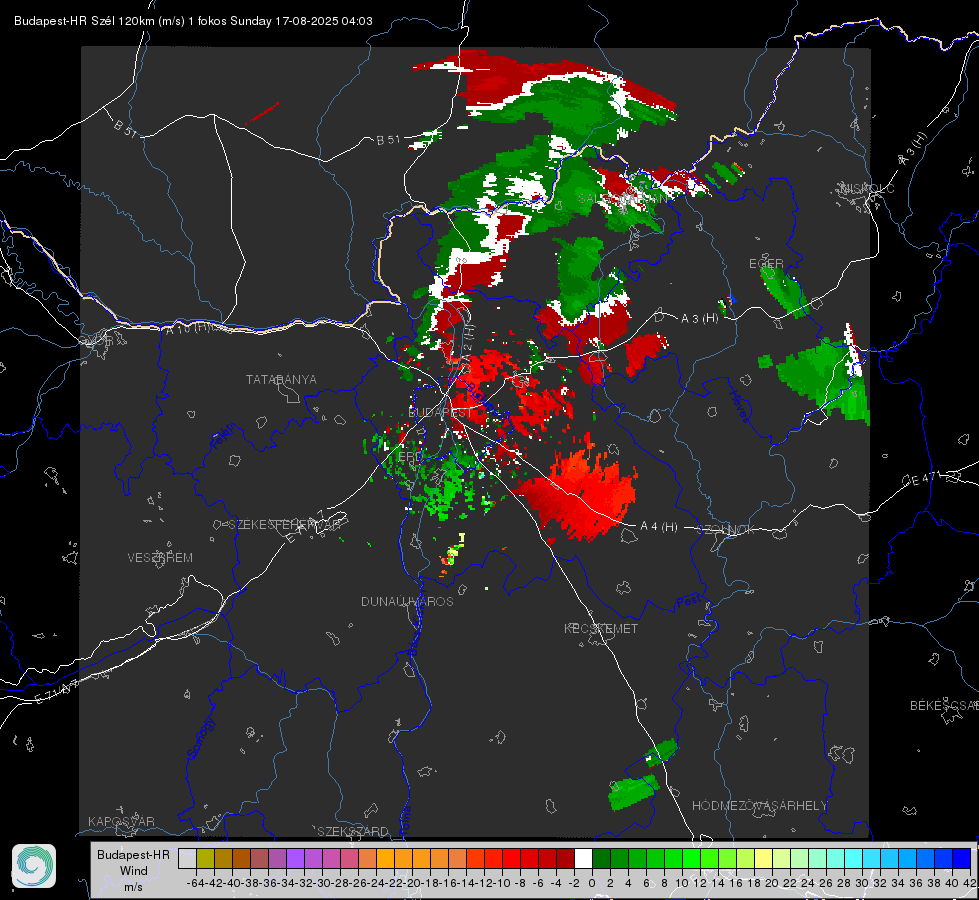
Task: Click the blue Somogy county label
Action: pos(200,738)
